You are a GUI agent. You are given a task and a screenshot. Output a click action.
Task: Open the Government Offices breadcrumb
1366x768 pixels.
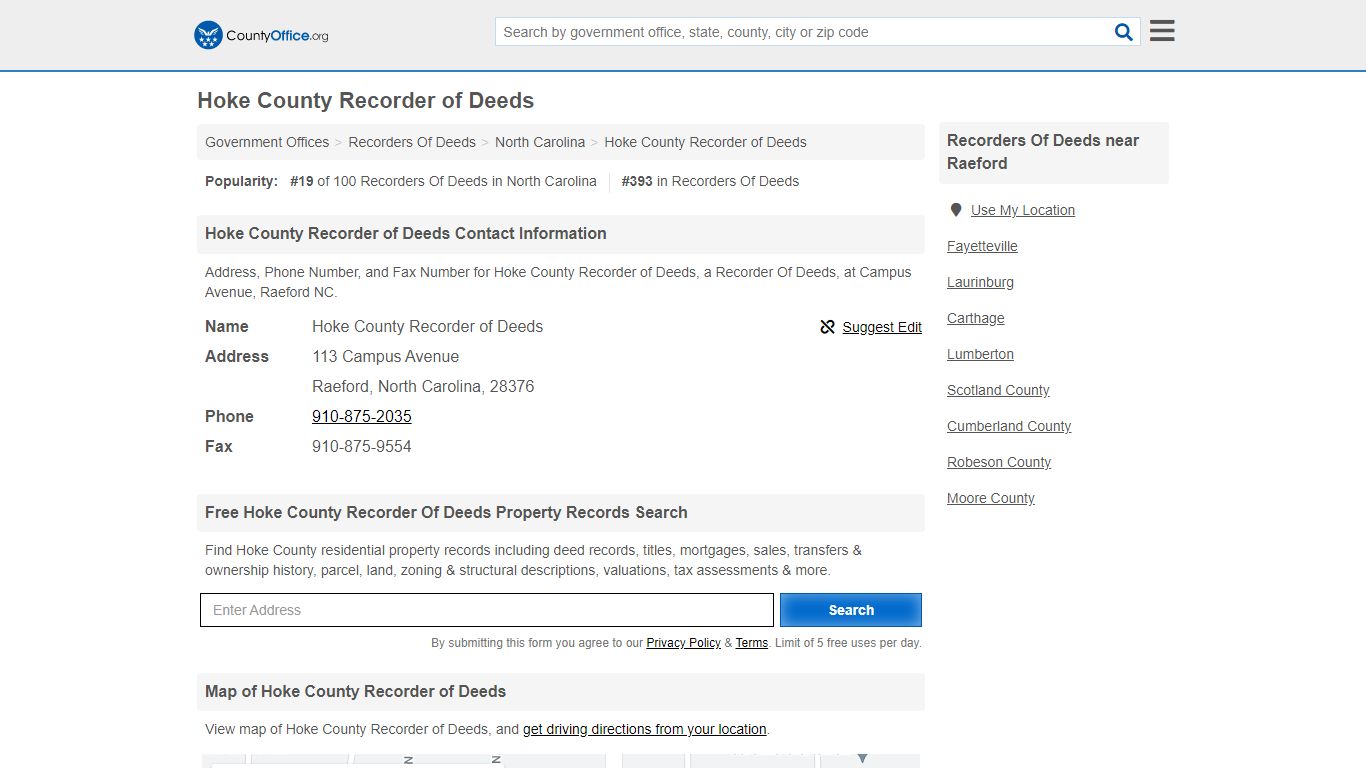point(266,142)
